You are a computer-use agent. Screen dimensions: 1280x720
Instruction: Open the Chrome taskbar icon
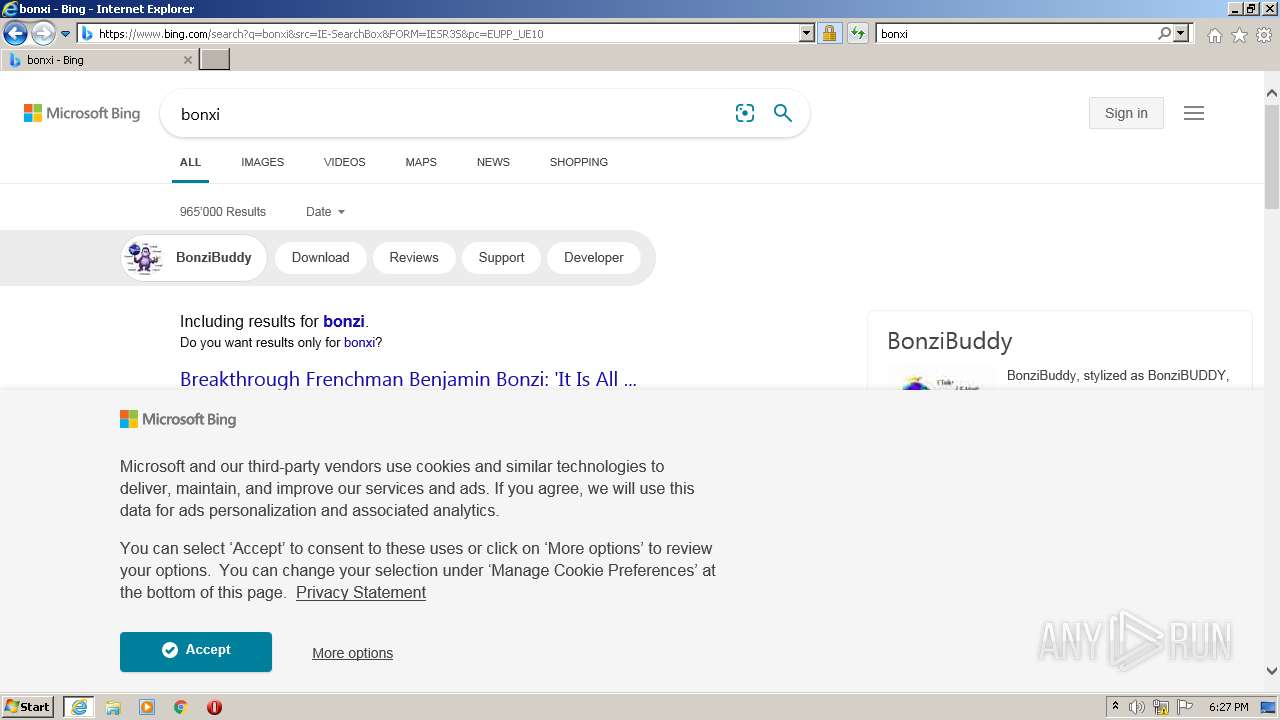181,707
